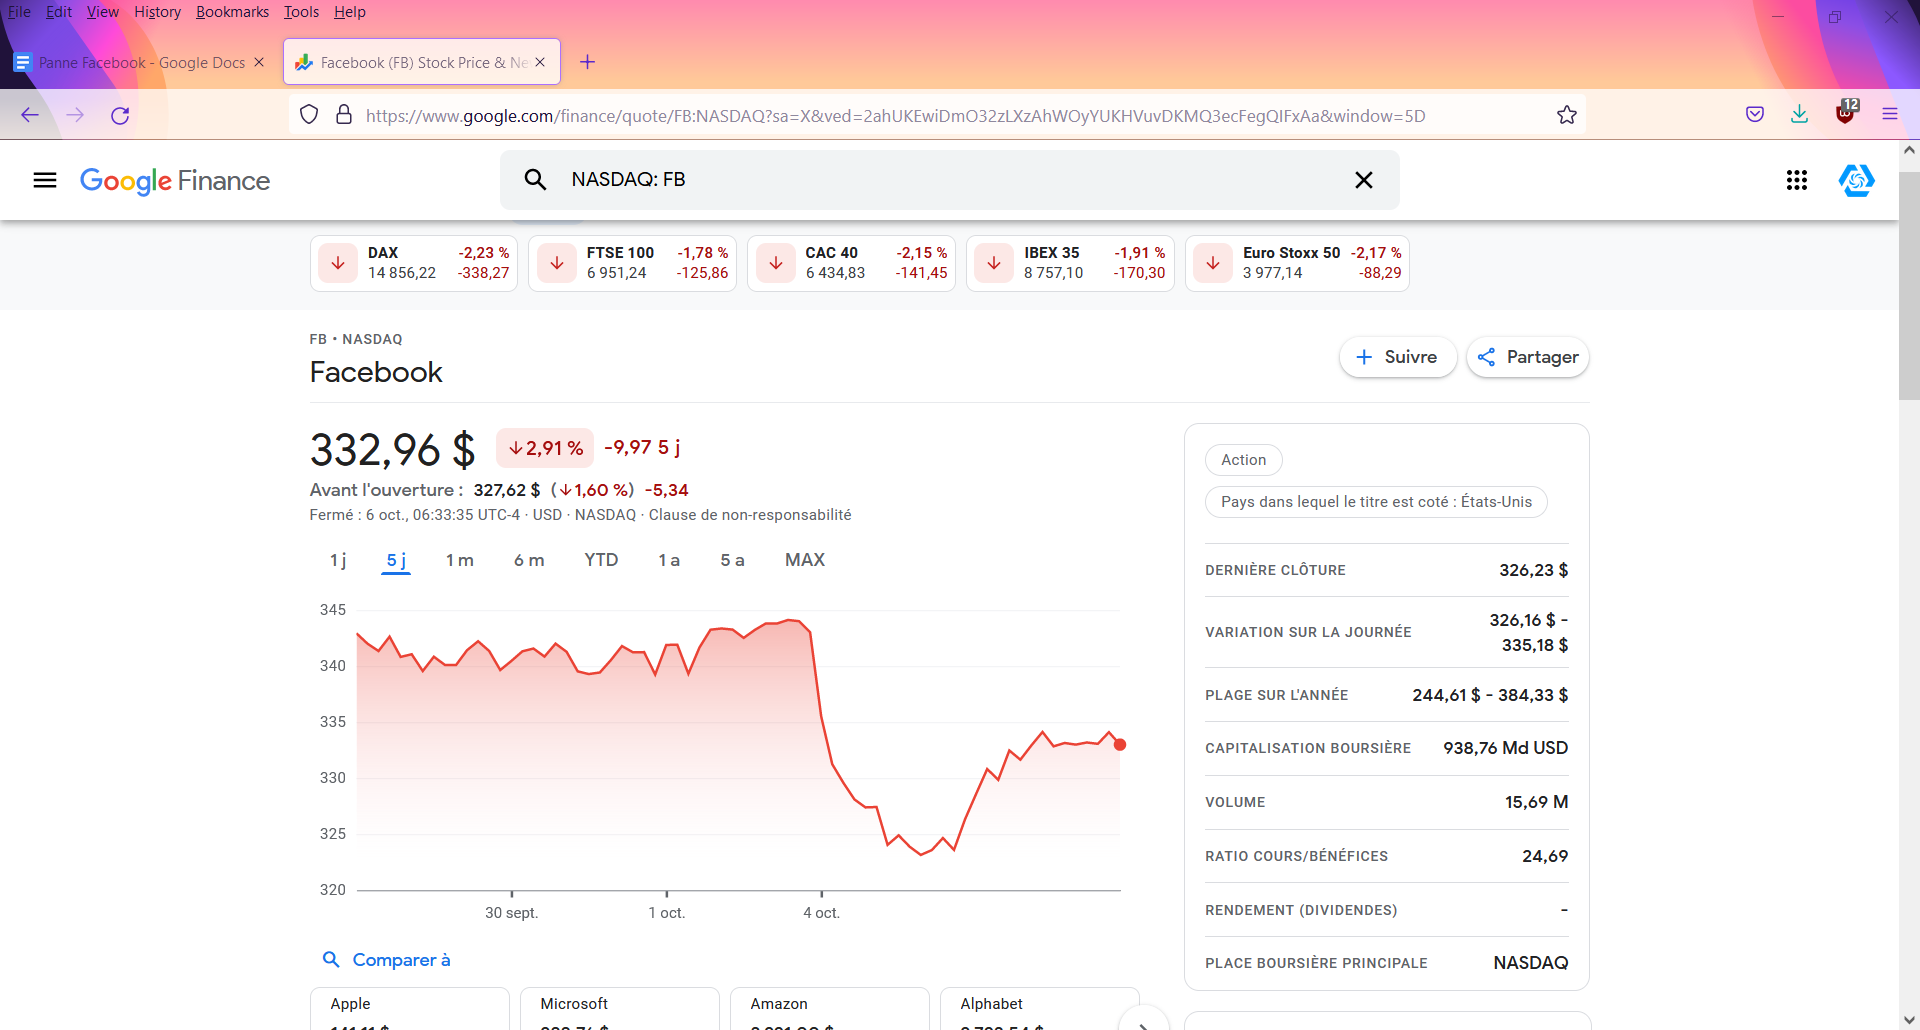Bookmark this page with the star icon

(x=1566, y=115)
